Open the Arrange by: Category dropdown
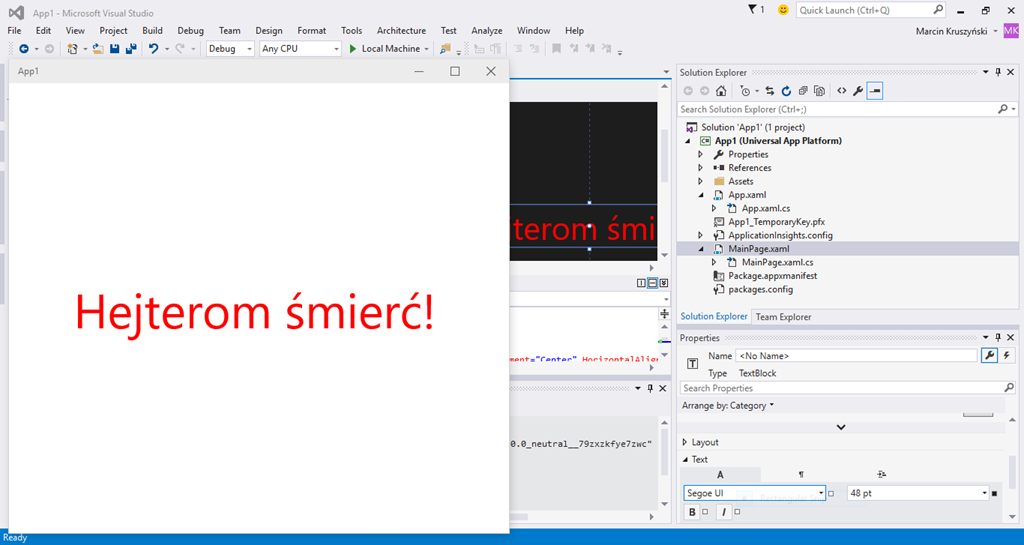 click(x=728, y=405)
